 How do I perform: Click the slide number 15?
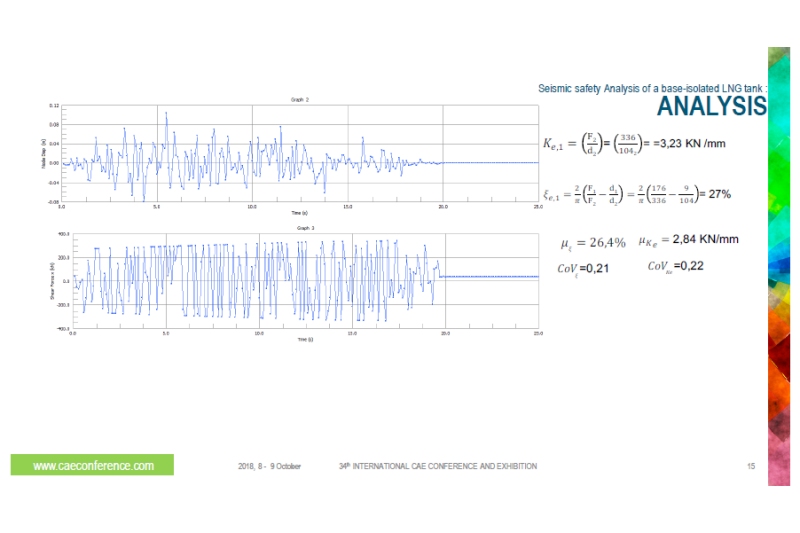point(751,467)
